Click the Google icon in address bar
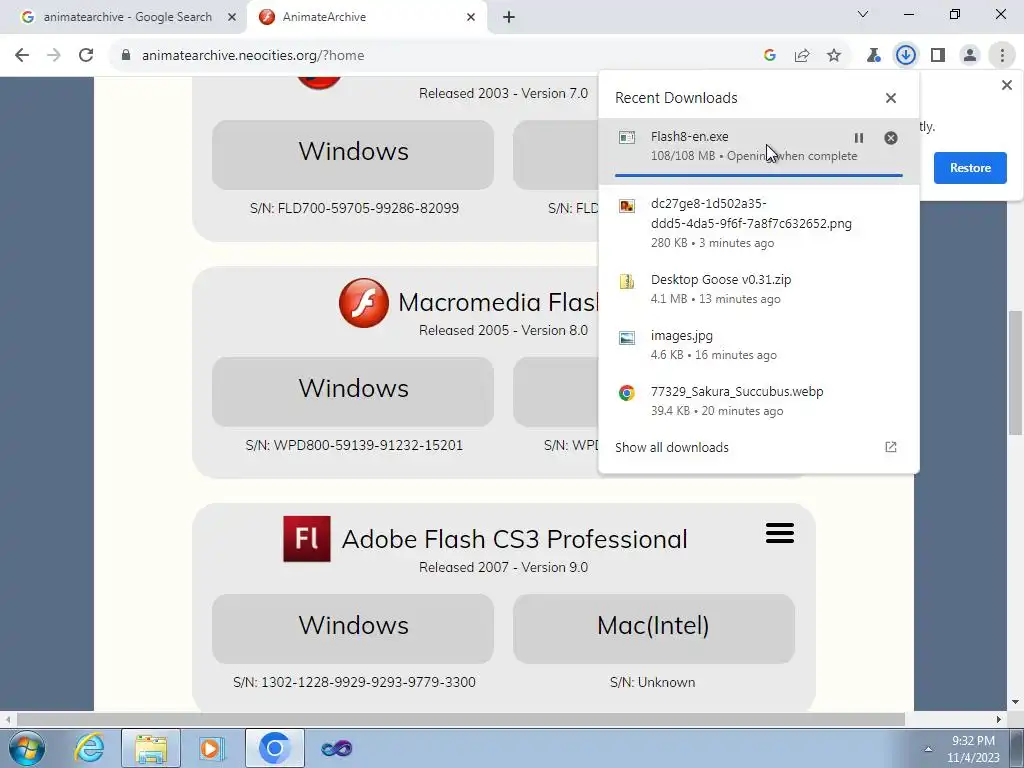1024x768 pixels. tap(770, 56)
